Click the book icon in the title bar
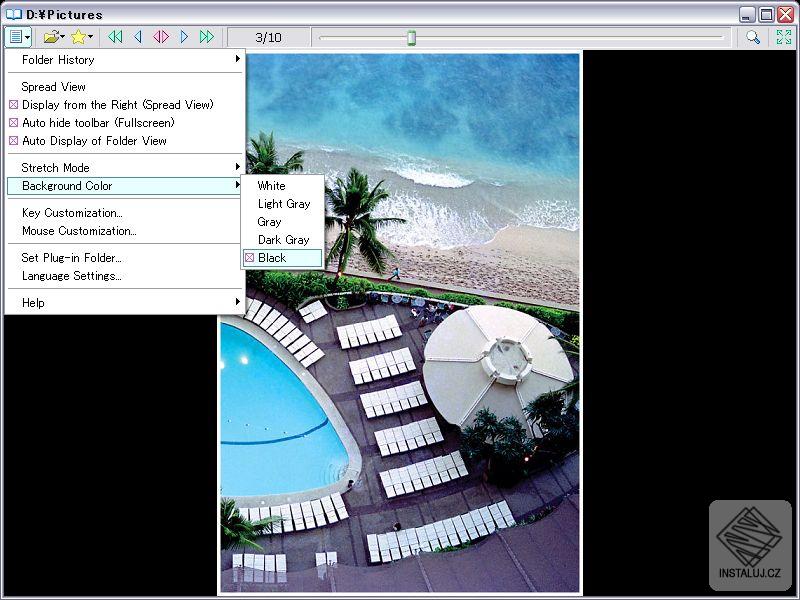Viewport: 800px width, 600px height. click(x=14, y=14)
